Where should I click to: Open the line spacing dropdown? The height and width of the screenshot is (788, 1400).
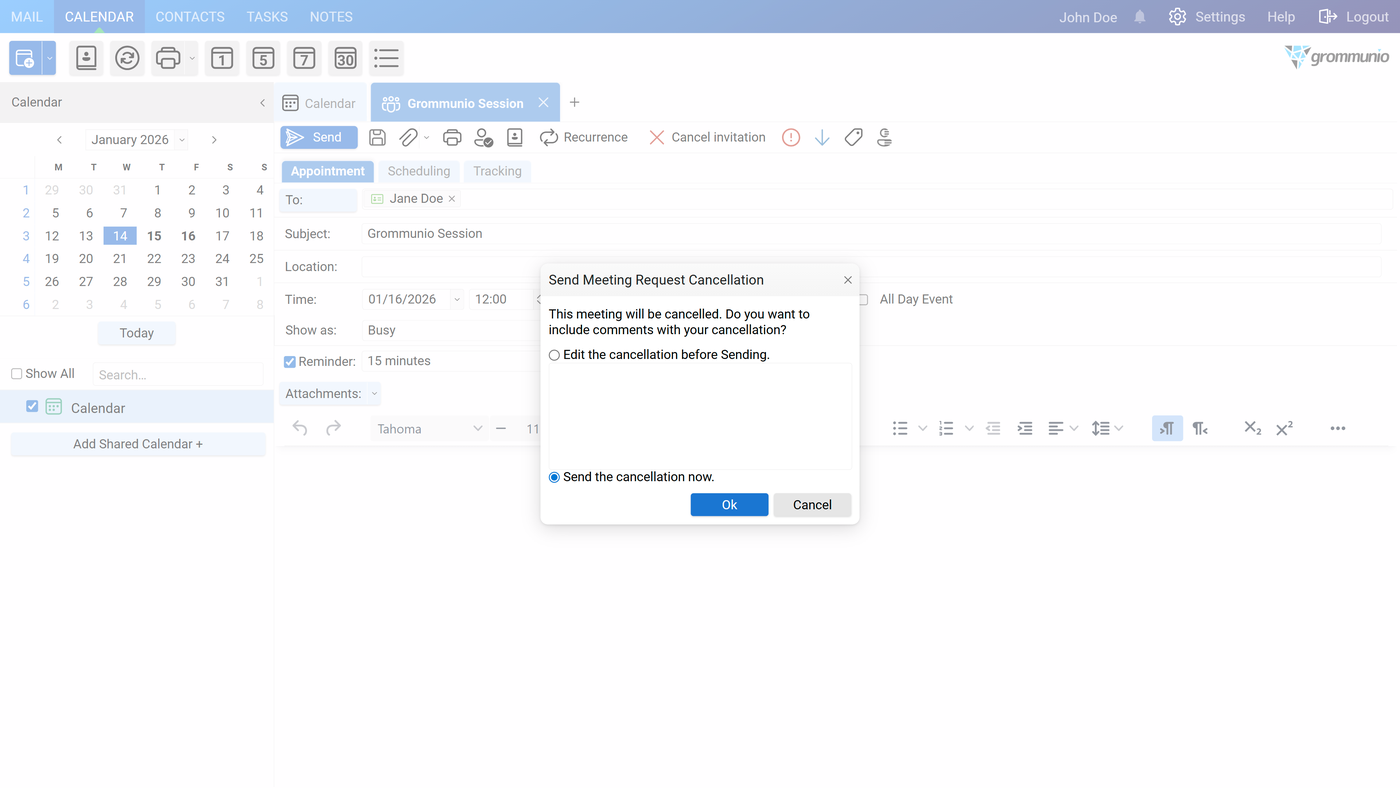[x=1119, y=428]
